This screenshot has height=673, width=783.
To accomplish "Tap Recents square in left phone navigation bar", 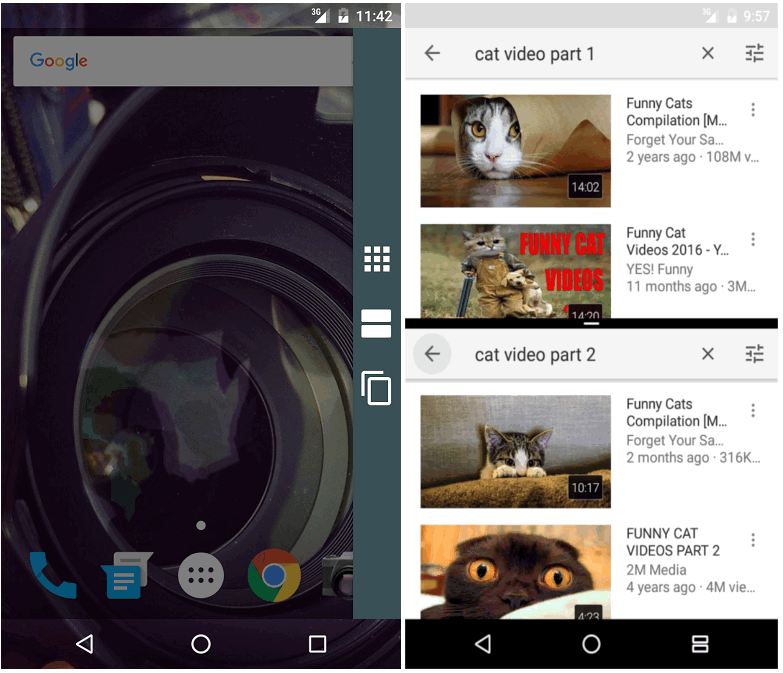I will (318, 644).
